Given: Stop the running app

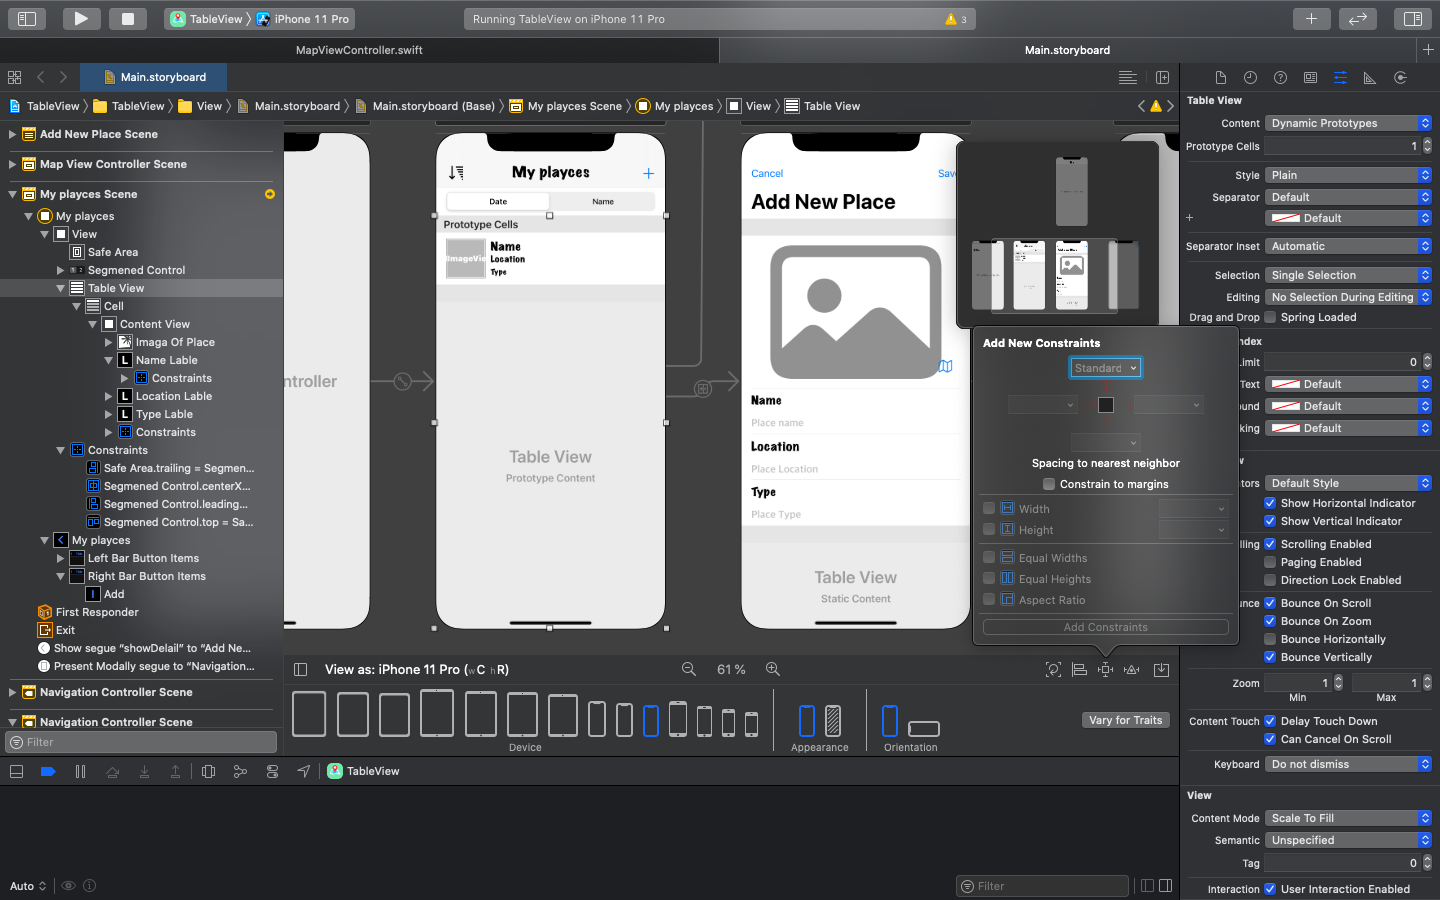Looking at the screenshot, I should (x=128, y=18).
